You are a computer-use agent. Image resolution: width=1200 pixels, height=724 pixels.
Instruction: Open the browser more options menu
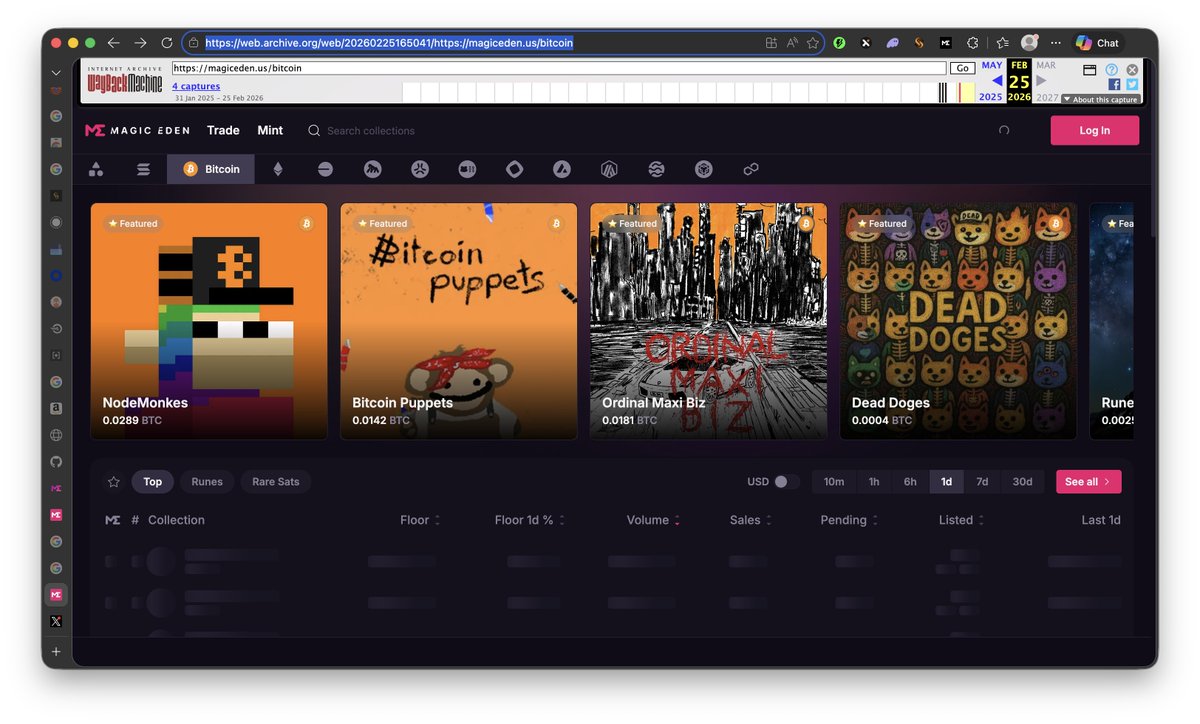tap(1057, 43)
